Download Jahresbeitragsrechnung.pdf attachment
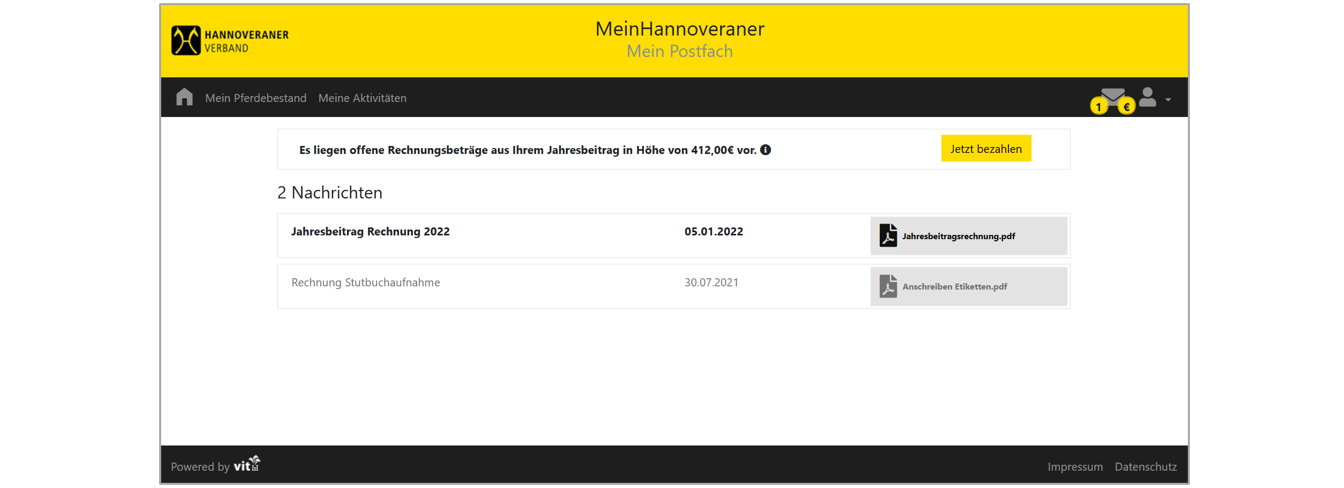The width and height of the screenshot is (1344, 488). [968, 236]
